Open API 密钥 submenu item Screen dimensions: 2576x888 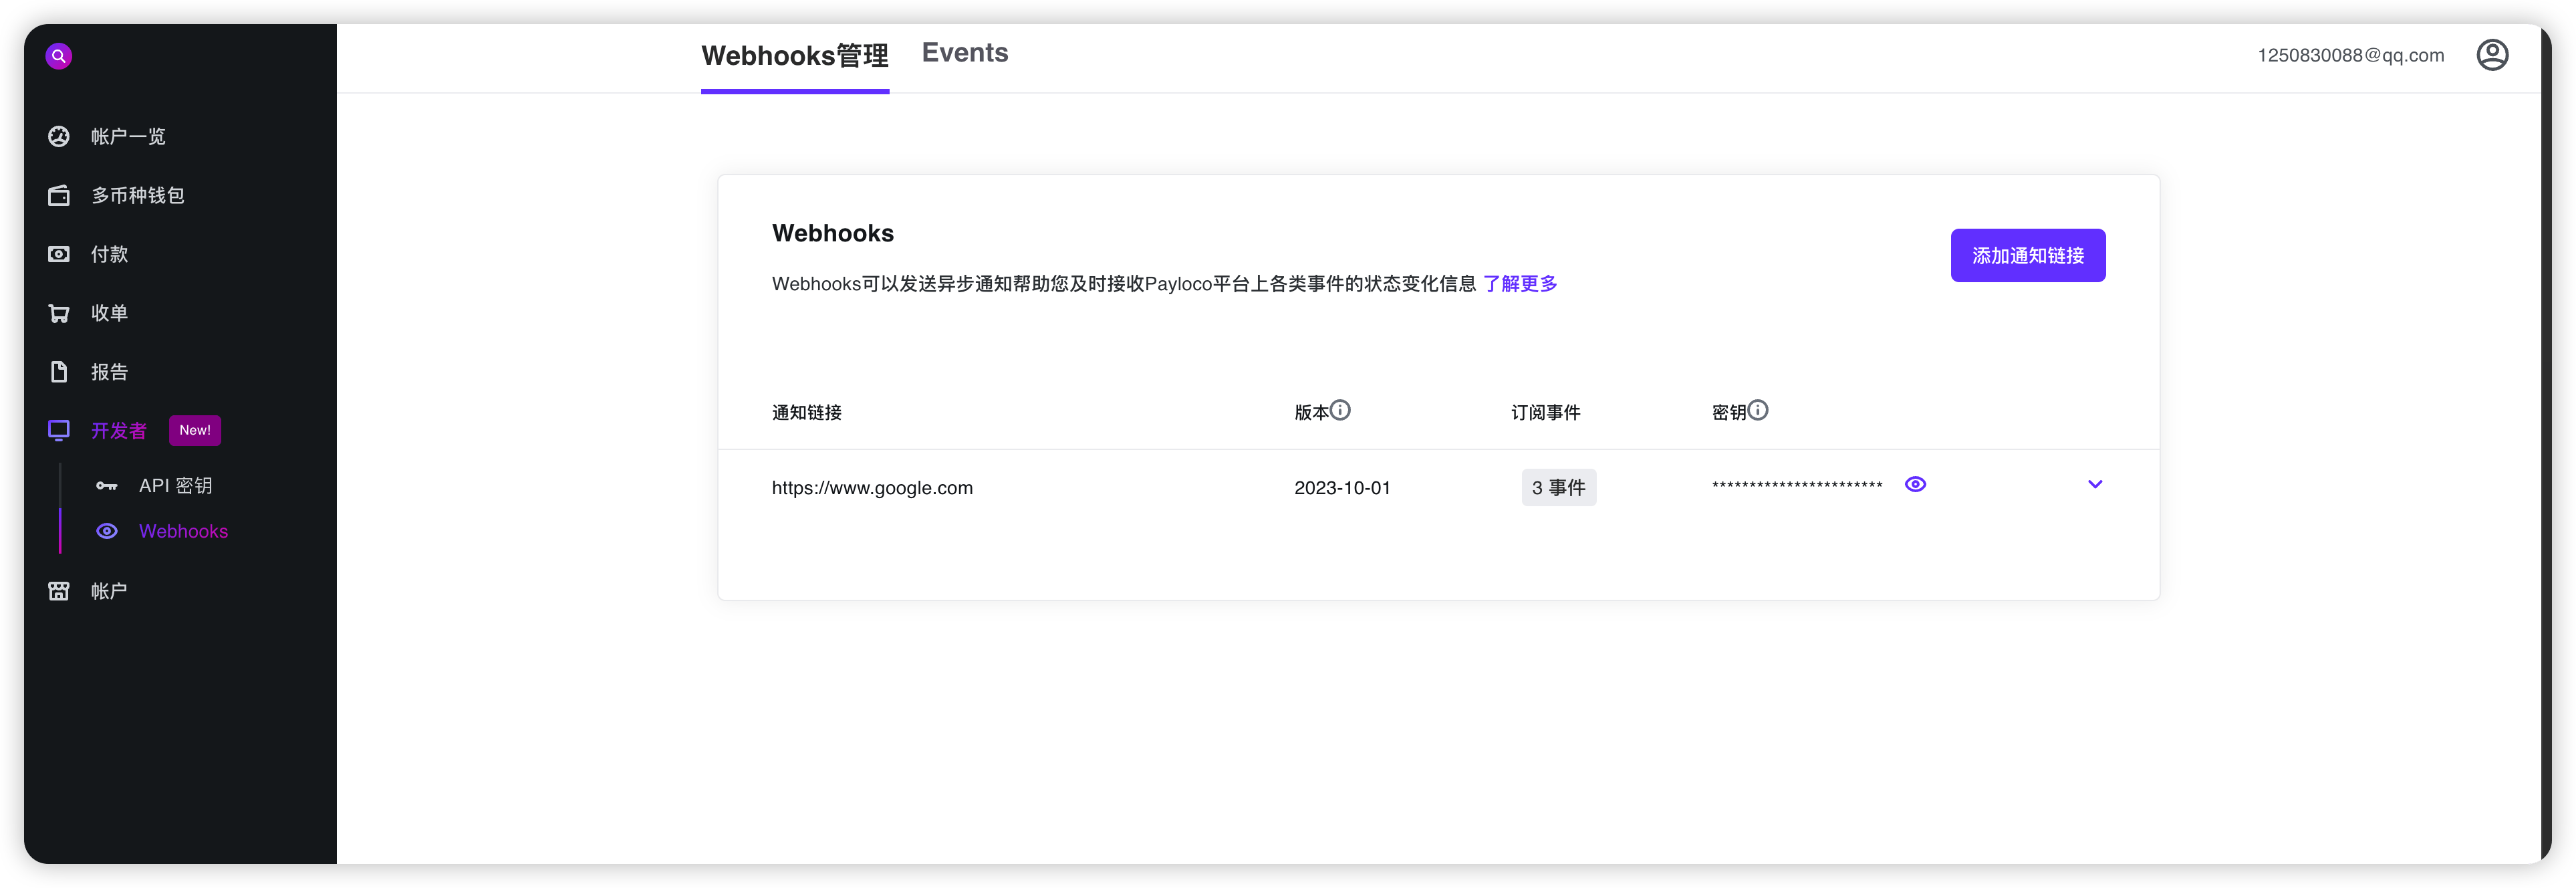[x=176, y=486]
